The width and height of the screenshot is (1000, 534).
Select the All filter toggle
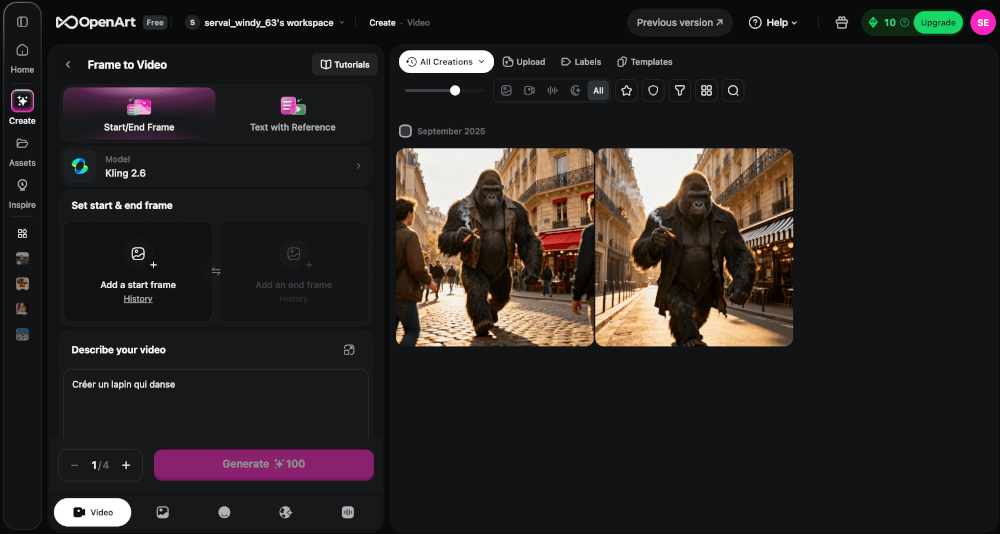(598, 91)
